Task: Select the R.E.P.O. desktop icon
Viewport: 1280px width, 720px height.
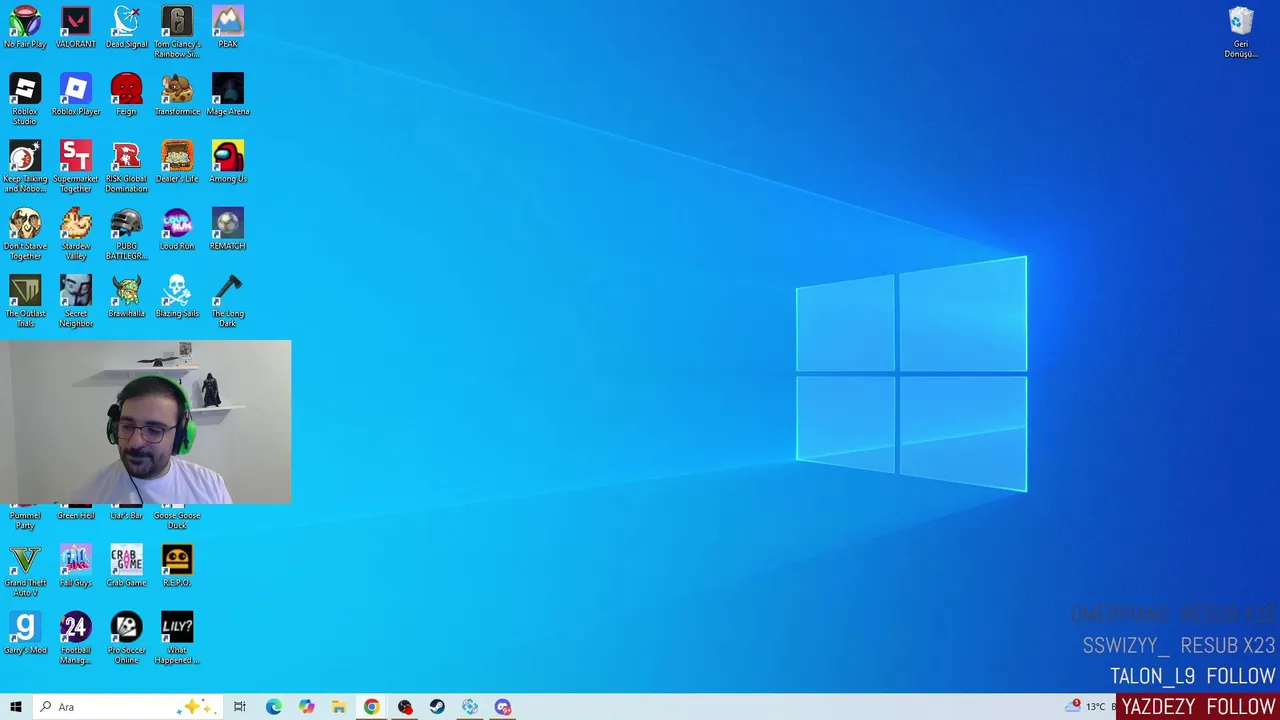Action: (x=177, y=565)
